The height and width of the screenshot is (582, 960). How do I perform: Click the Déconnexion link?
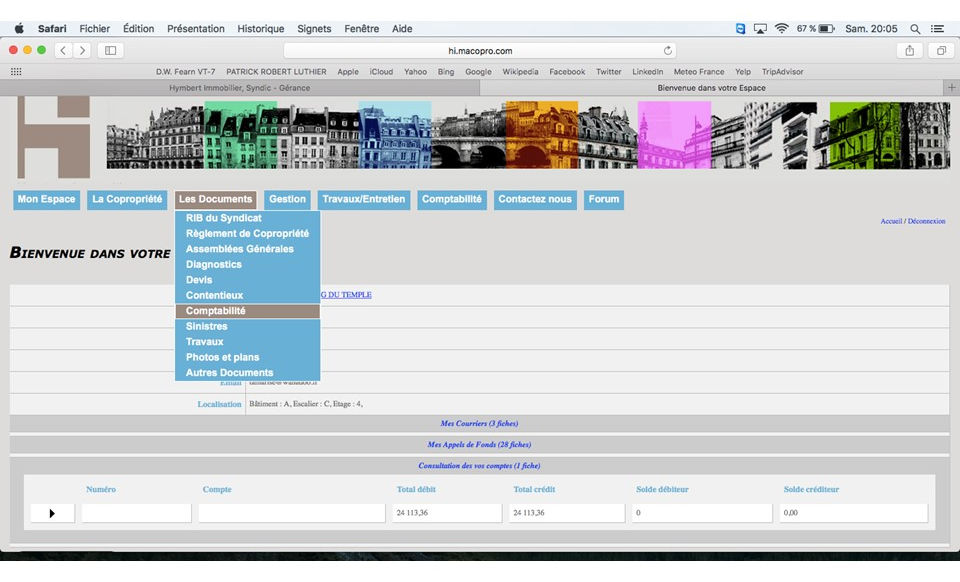click(926, 221)
